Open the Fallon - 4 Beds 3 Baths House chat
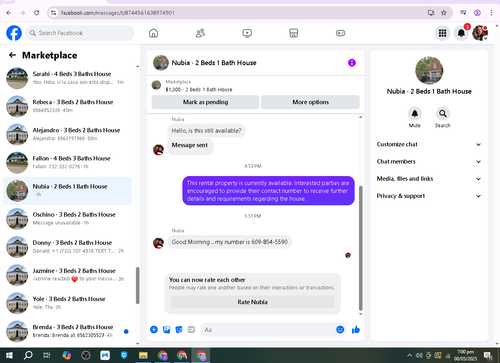This screenshot has width=500, height=363. coord(68,162)
